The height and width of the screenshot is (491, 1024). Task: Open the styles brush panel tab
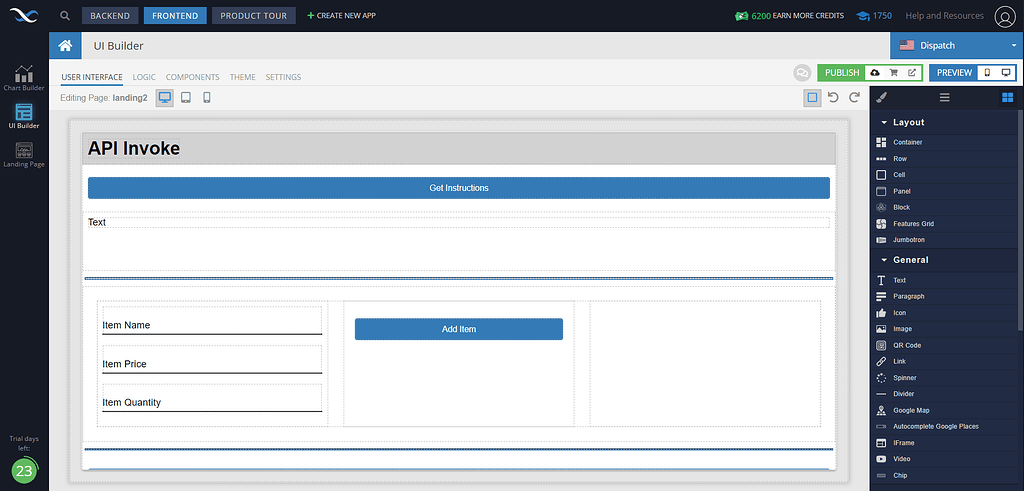tap(881, 97)
